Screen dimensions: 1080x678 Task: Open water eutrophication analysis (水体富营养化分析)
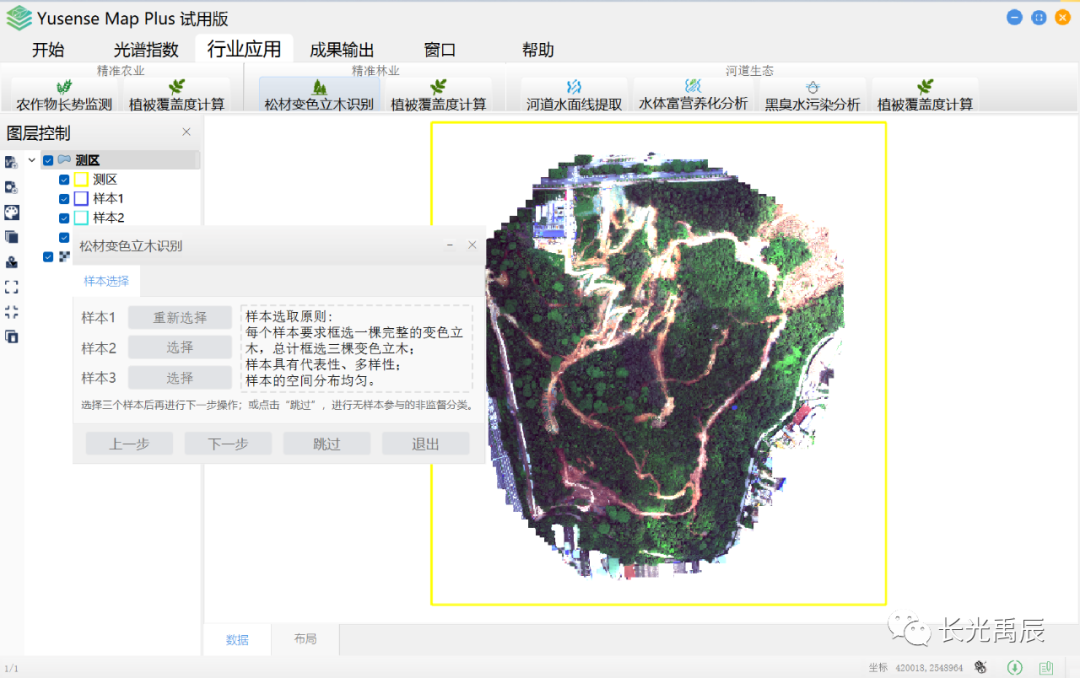point(693,96)
